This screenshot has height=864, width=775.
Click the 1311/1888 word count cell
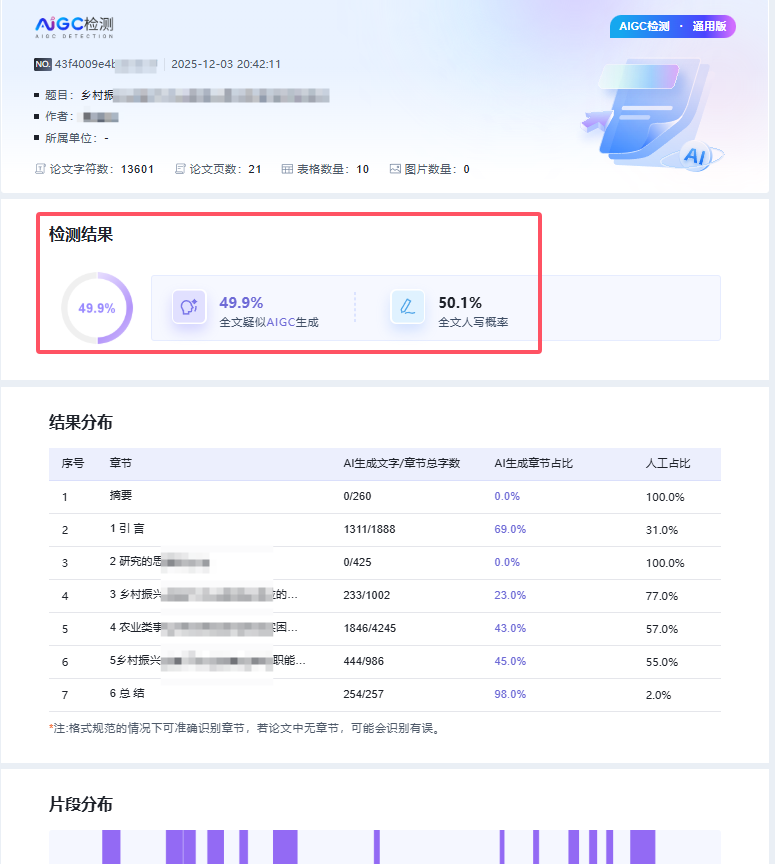click(x=369, y=529)
